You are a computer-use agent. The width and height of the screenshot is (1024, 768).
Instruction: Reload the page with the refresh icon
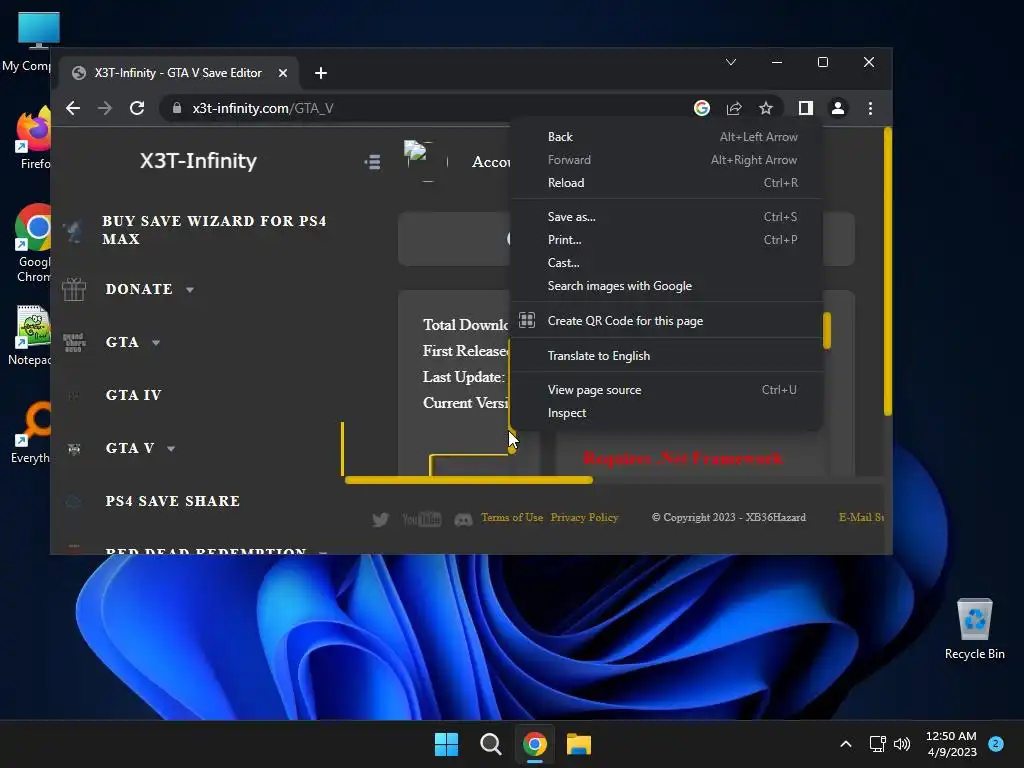[x=136, y=108]
